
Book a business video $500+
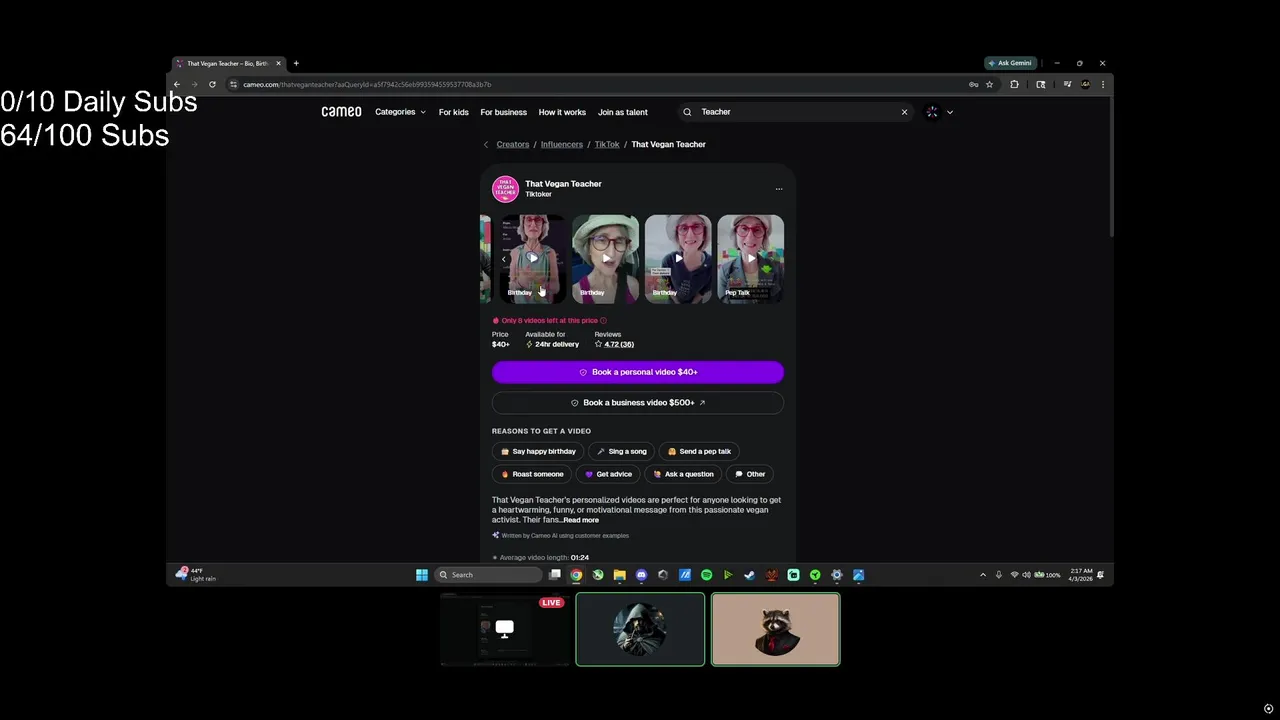(x=638, y=403)
